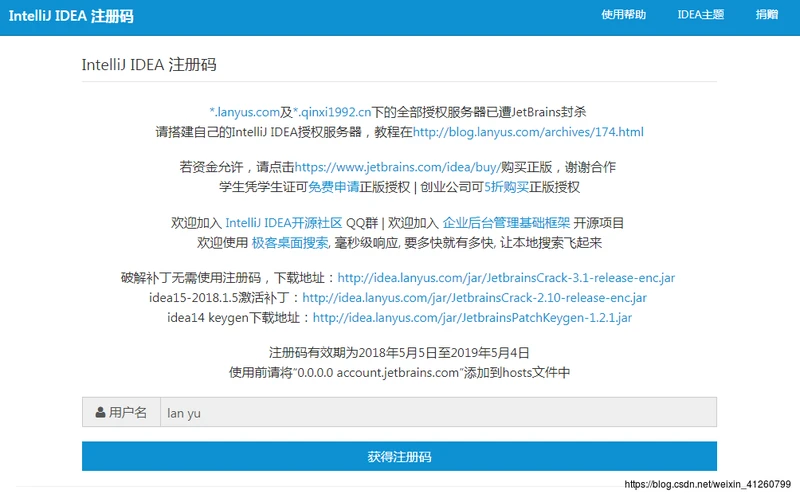Download JetbrainsPatchKeygen-1.2.1.jar via its link
The width and height of the screenshot is (800, 498).
coord(472,318)
